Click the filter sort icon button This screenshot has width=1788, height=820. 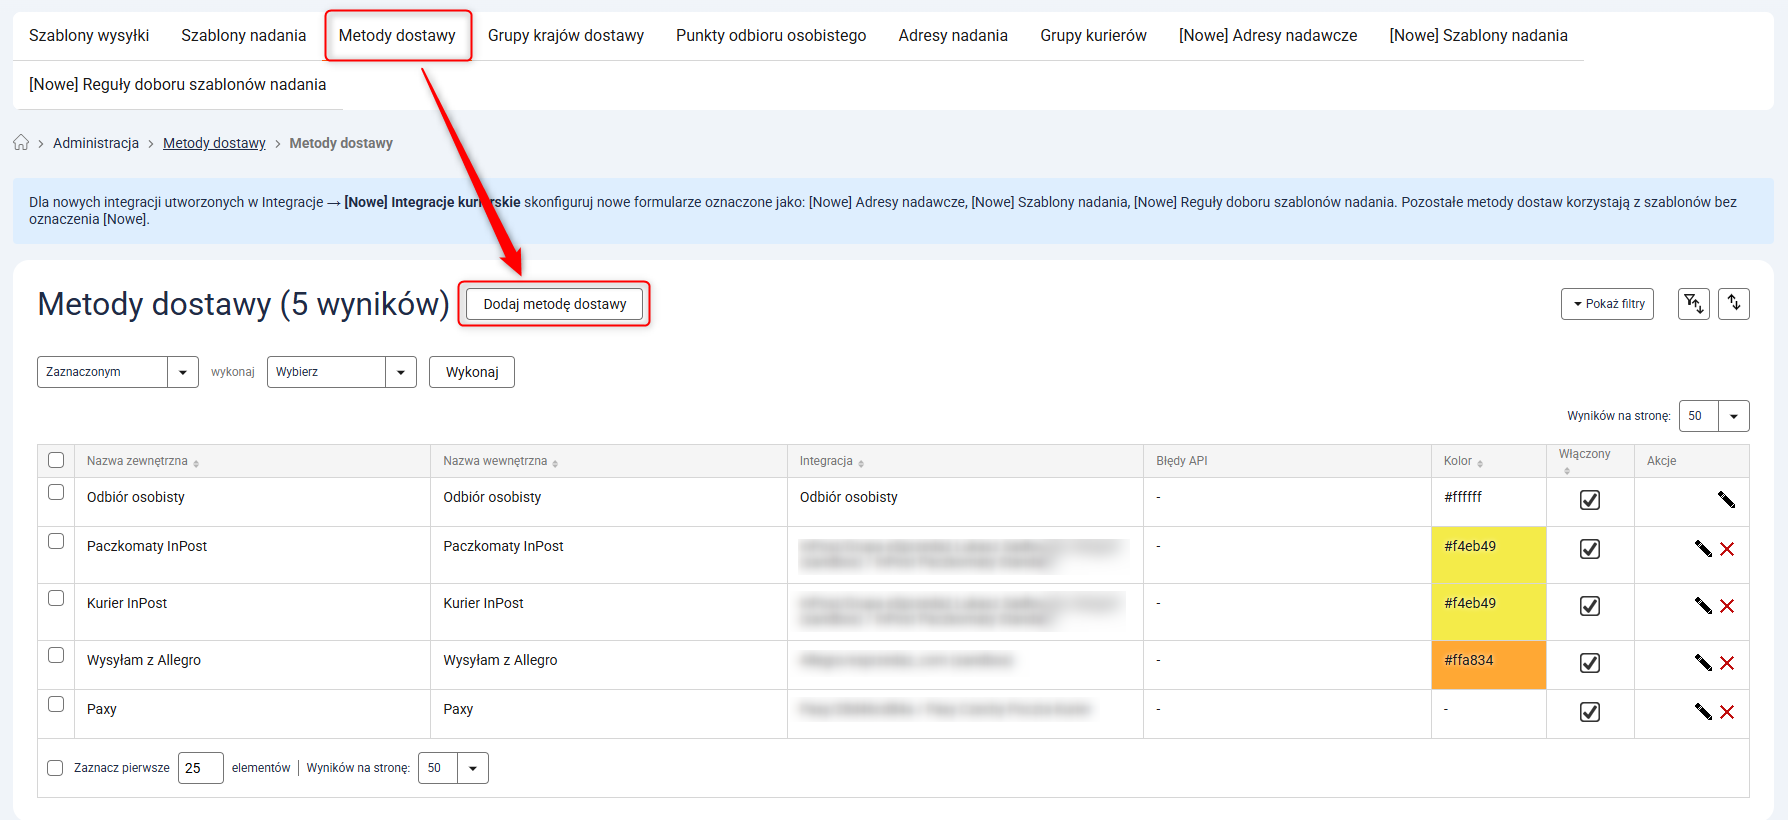[1693, 304]
